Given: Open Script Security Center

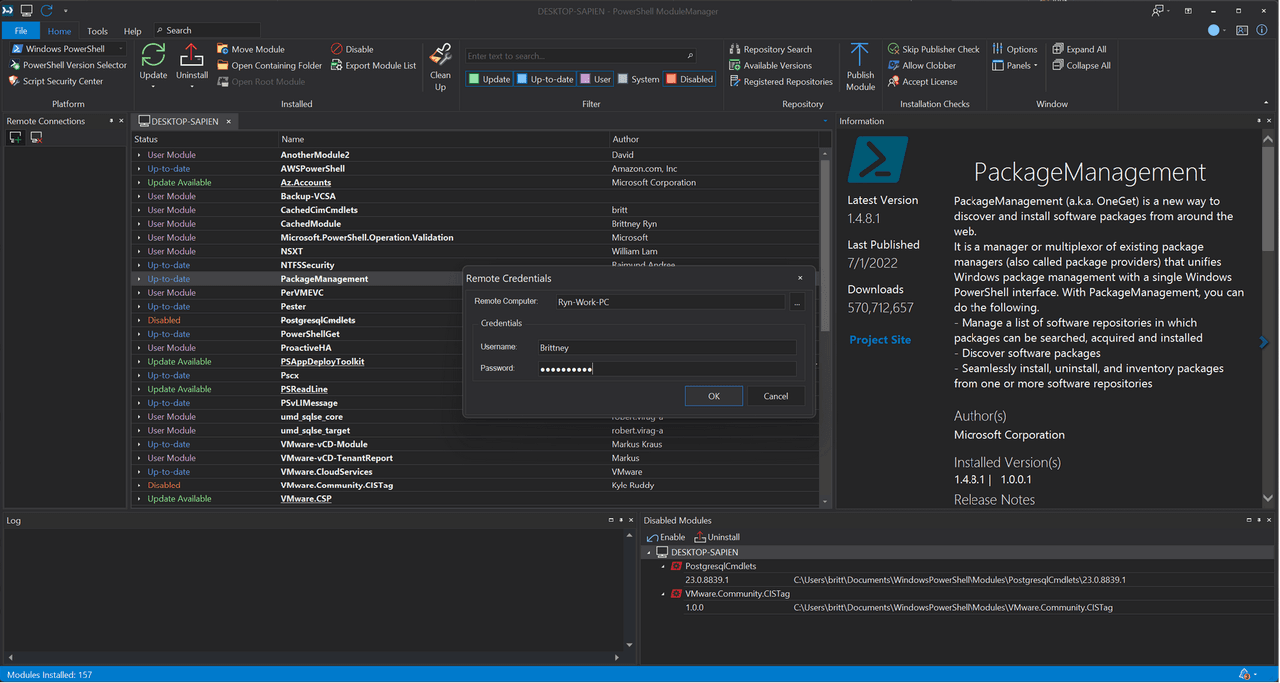Looking at the screenshot, I should point(56,81).
